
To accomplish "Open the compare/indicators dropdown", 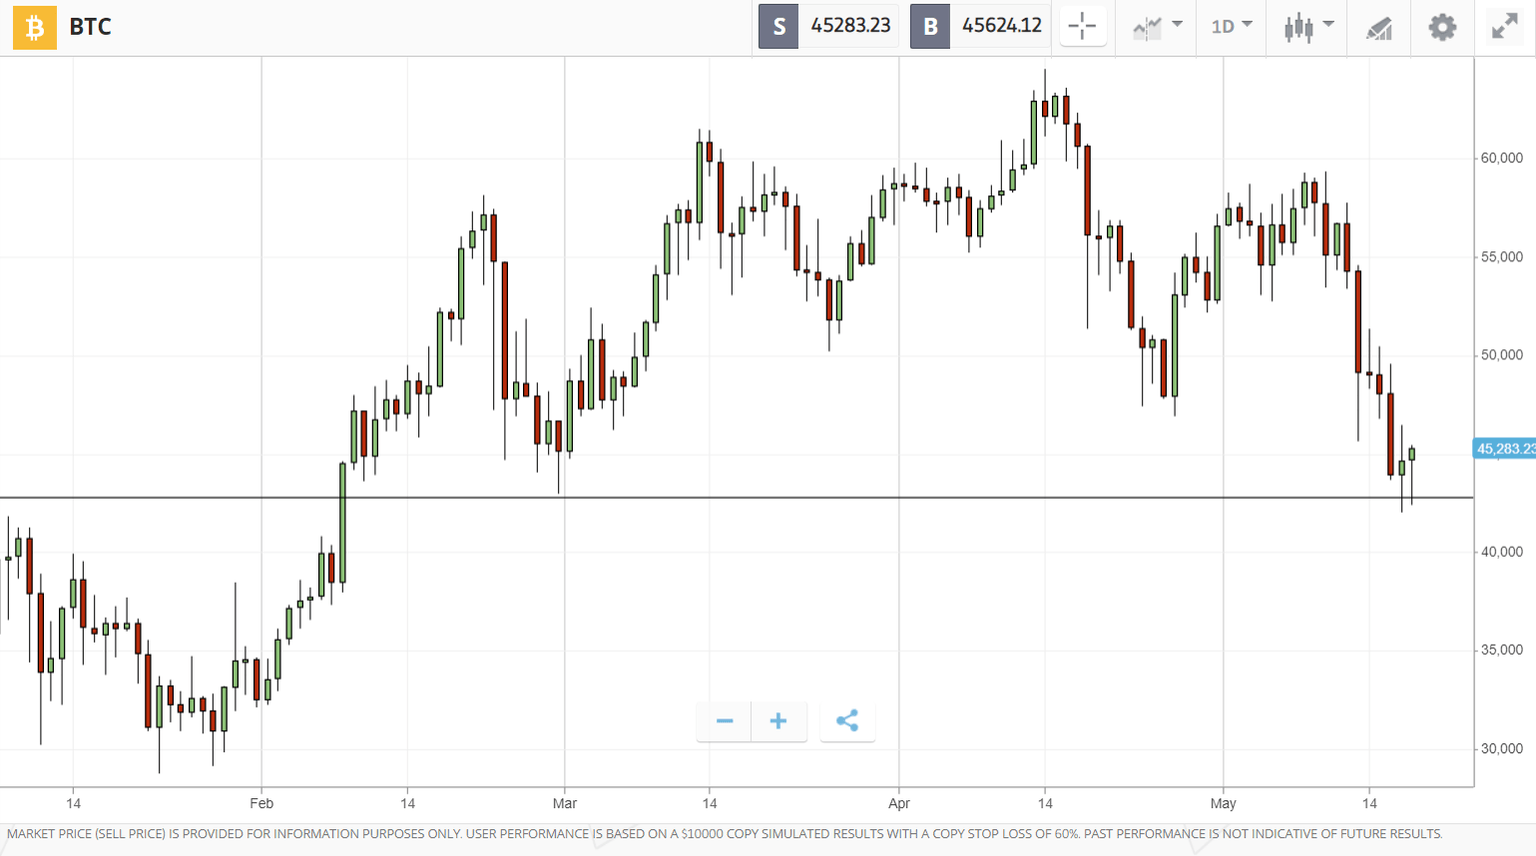I will click(1157, 27).
